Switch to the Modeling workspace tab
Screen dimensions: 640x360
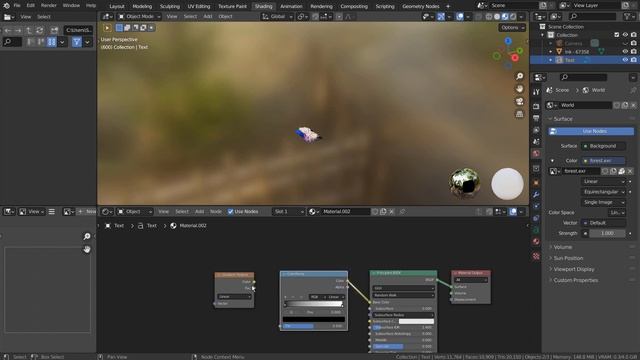(x=142, y=6)
